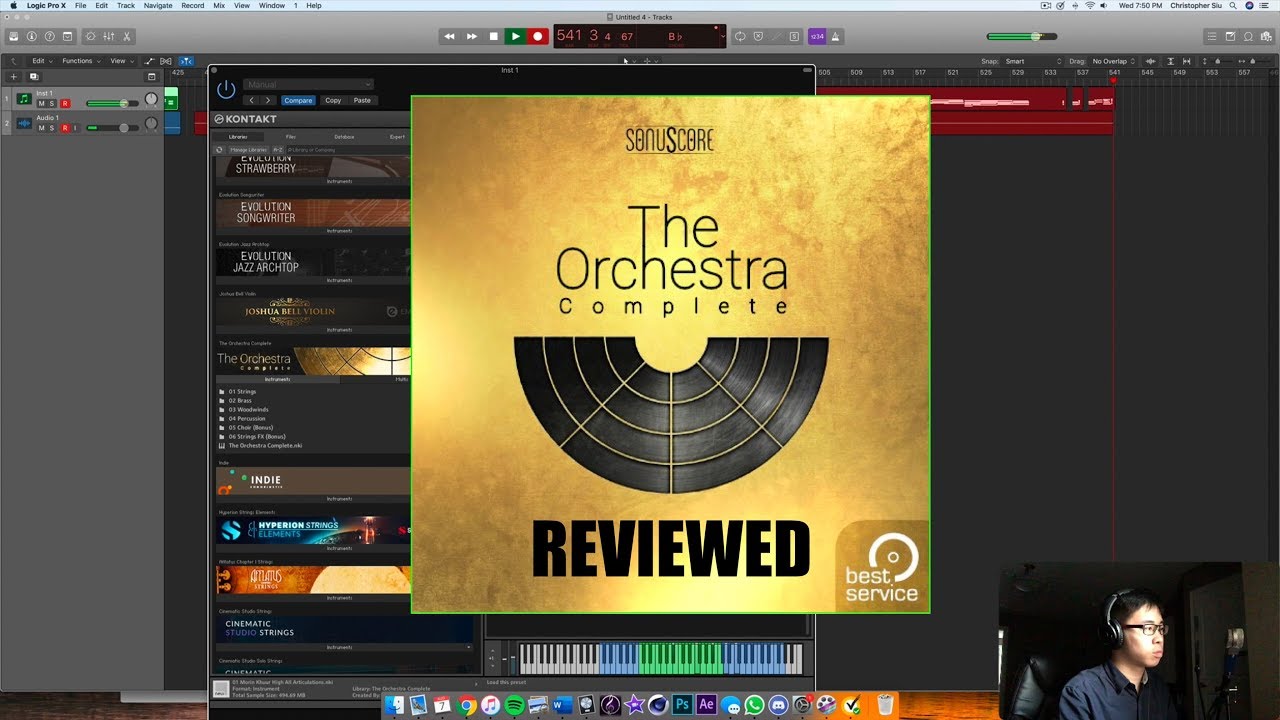Screen dimensions: 1280x720
Task: Open the Note Pads icon
Action: pyautogui.click(x=1230, y=36)
